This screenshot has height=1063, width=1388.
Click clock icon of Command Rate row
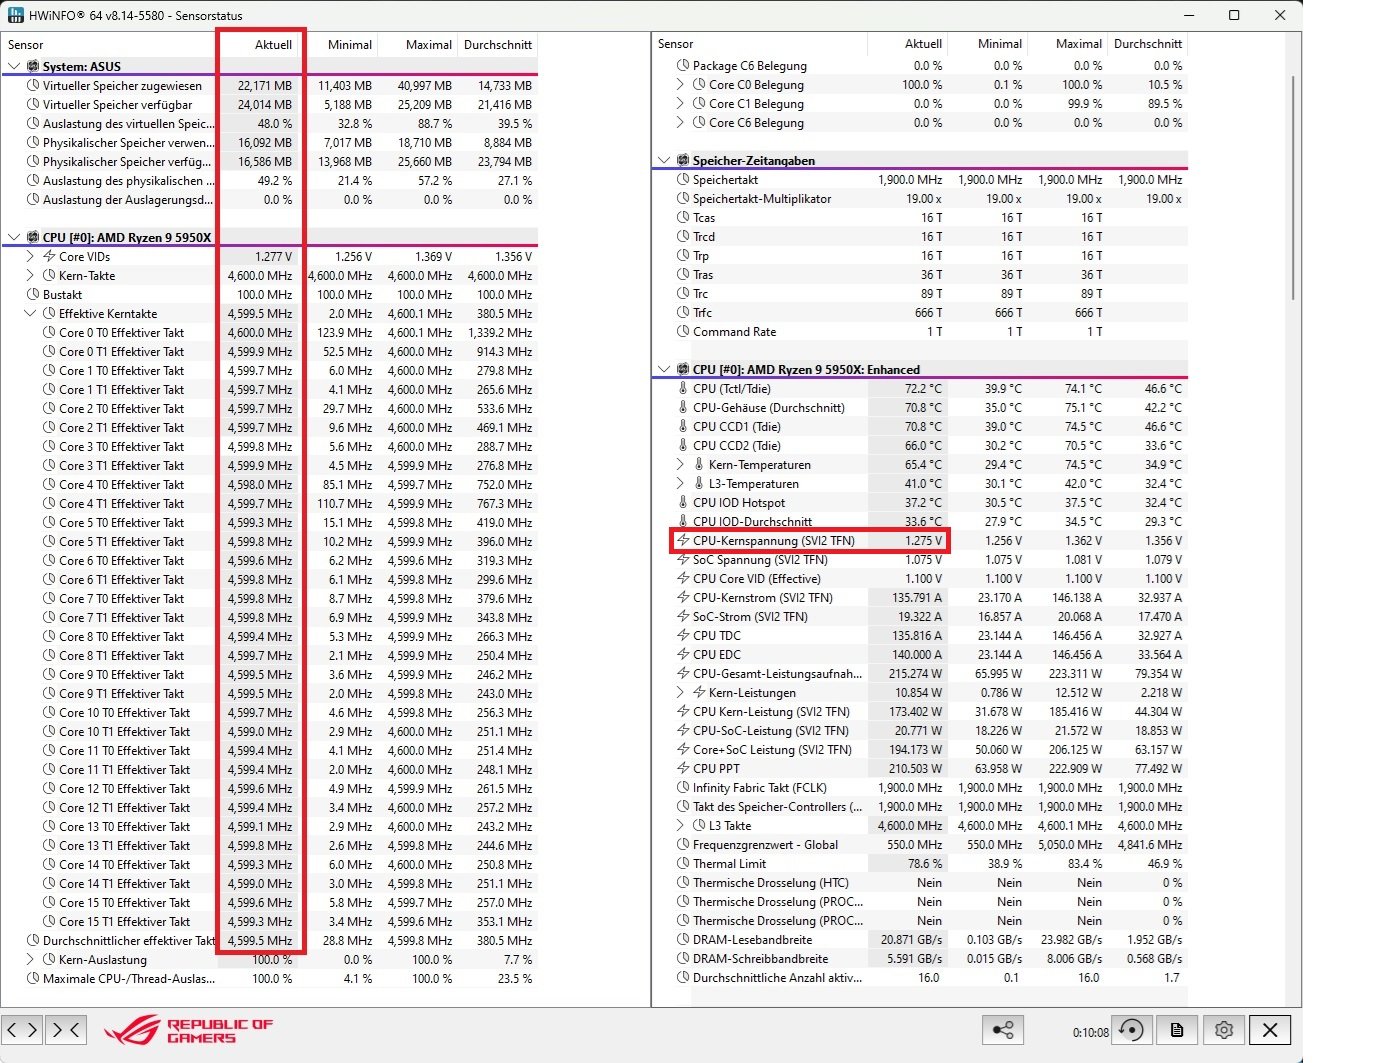click(683, 331)
